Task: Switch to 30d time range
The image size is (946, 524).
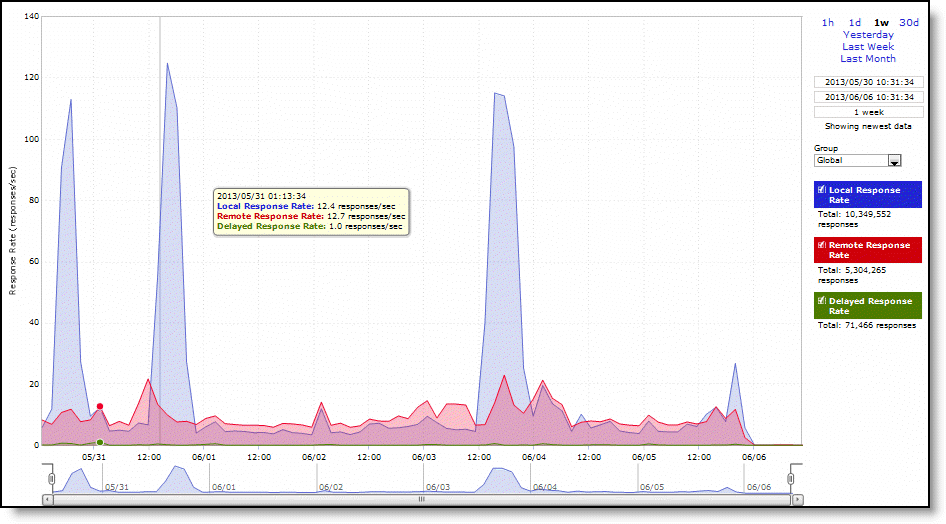Action: point(908,22)
